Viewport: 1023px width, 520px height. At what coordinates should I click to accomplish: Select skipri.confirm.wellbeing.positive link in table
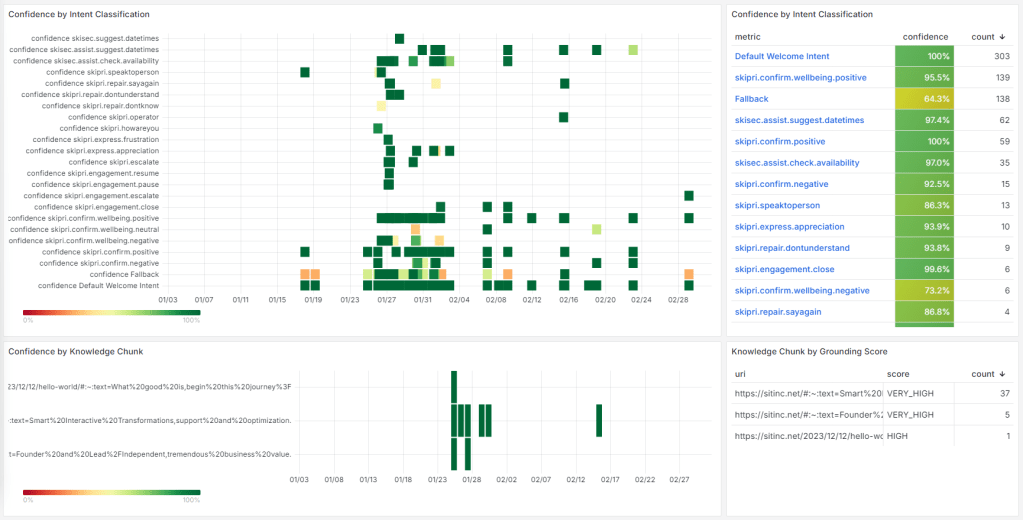(800, 78)
